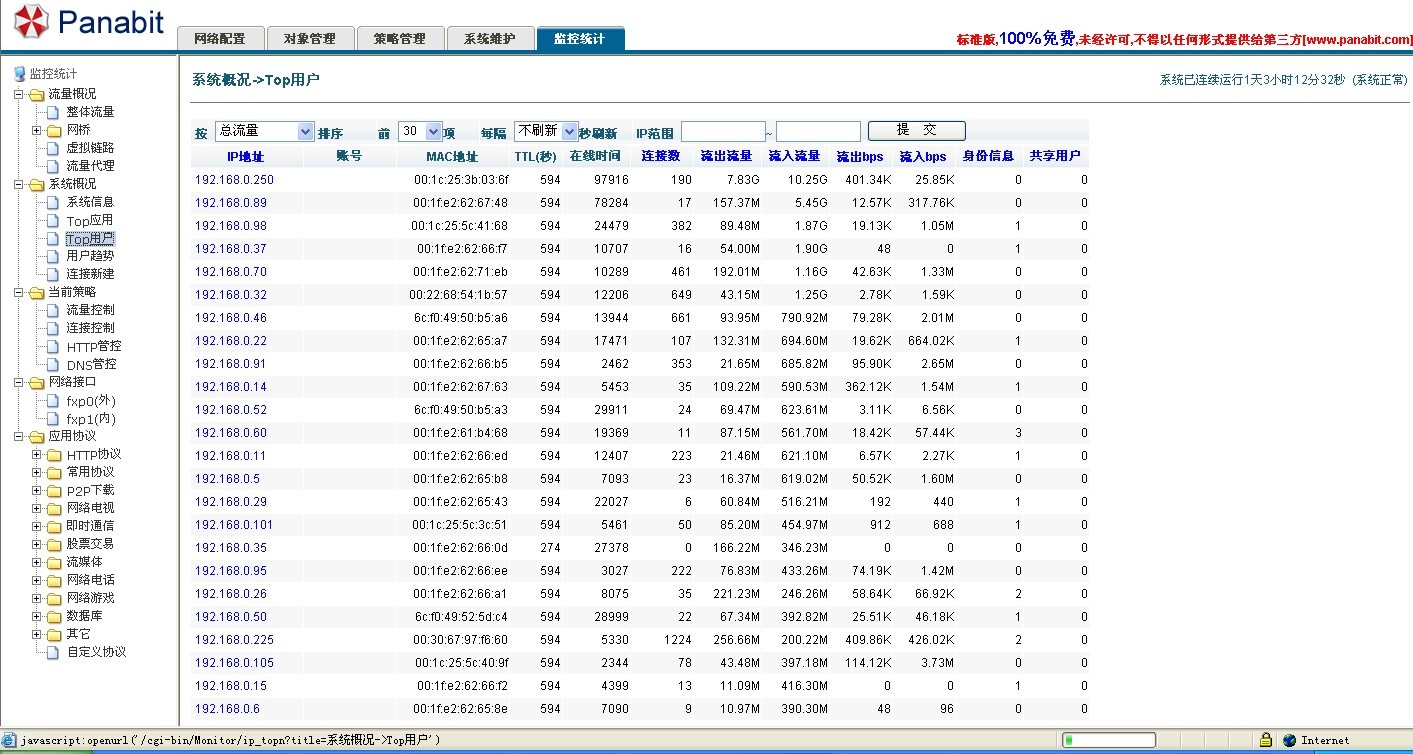Open the 总流量 sort dropdown
Screen dimensions: 1413x754
point(264,131)
